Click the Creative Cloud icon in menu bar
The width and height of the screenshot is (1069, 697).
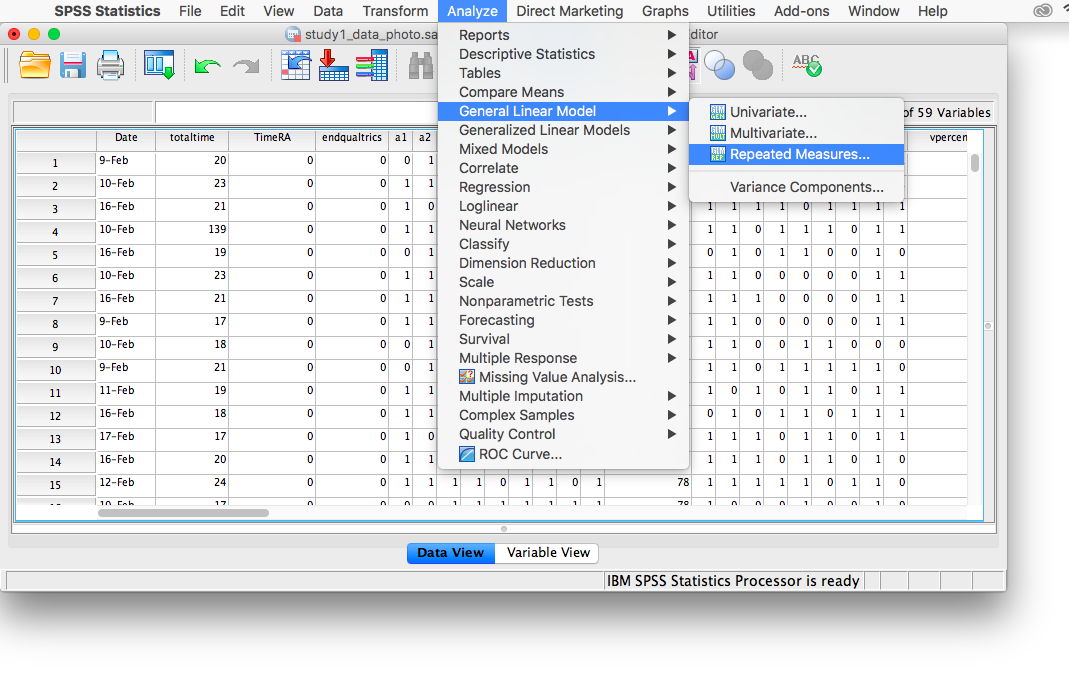1042,11
